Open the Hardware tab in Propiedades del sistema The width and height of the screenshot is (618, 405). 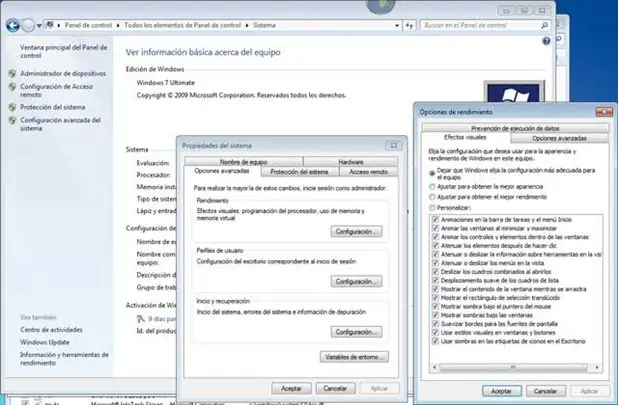click(x=350, y=162)
